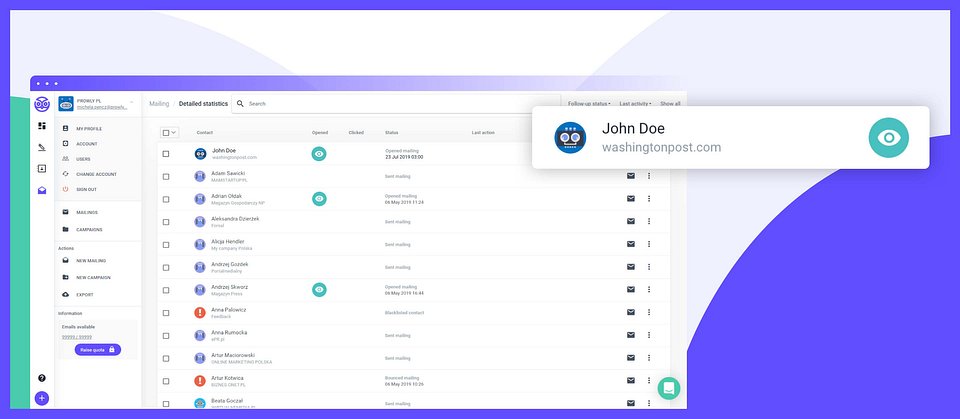The width and height of the screenshot is (960, 419).
Task: Open more options for Andrzej Skworz
Action: point(649,289)
